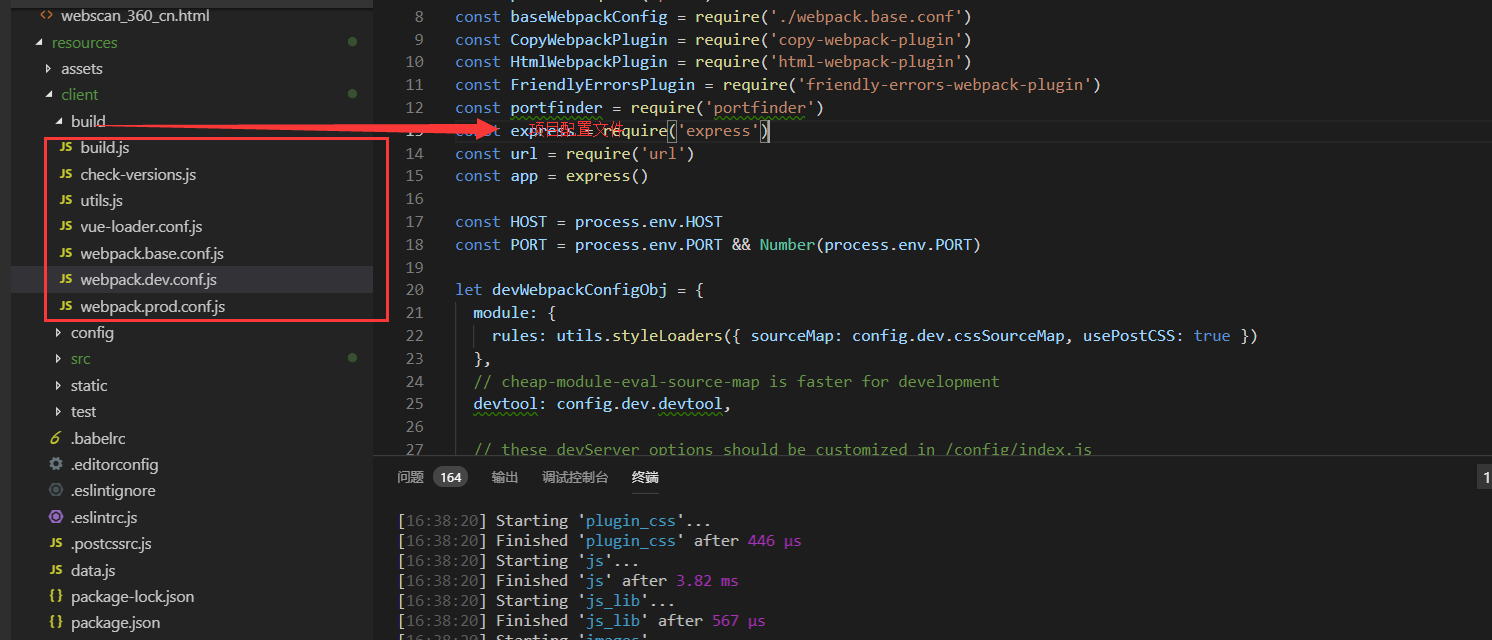Image resolution: width=1492 pixels, height=640 pixels.
Task: Click the JS icon beside webpack.base.conf.js
Action: 66,253
